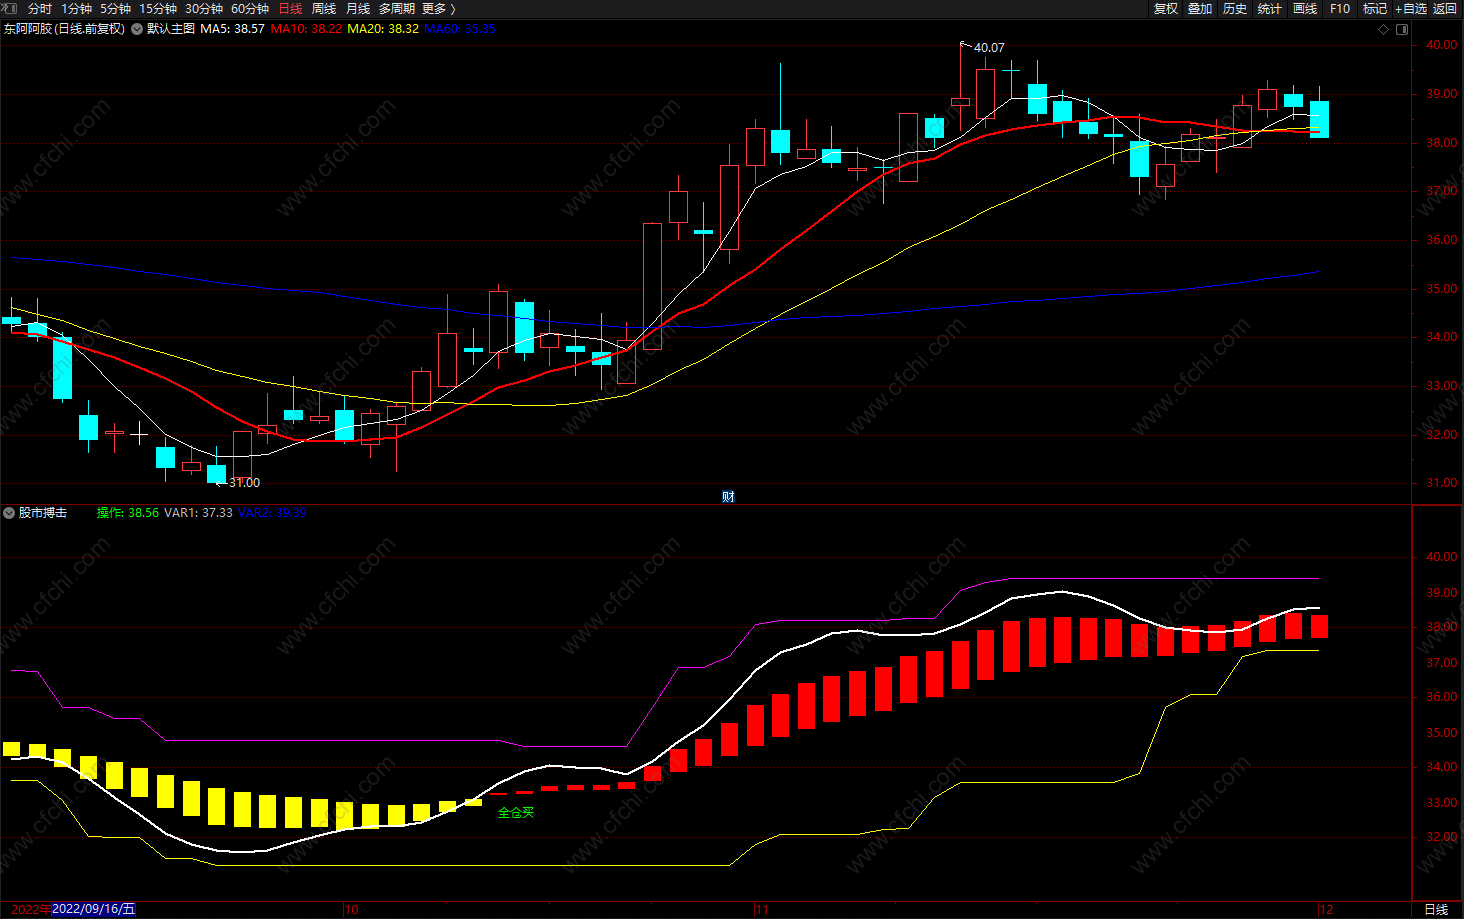The image size is (1464, 919).
Task: Click the 复权 button
Action: click(x=1165, y=8)
